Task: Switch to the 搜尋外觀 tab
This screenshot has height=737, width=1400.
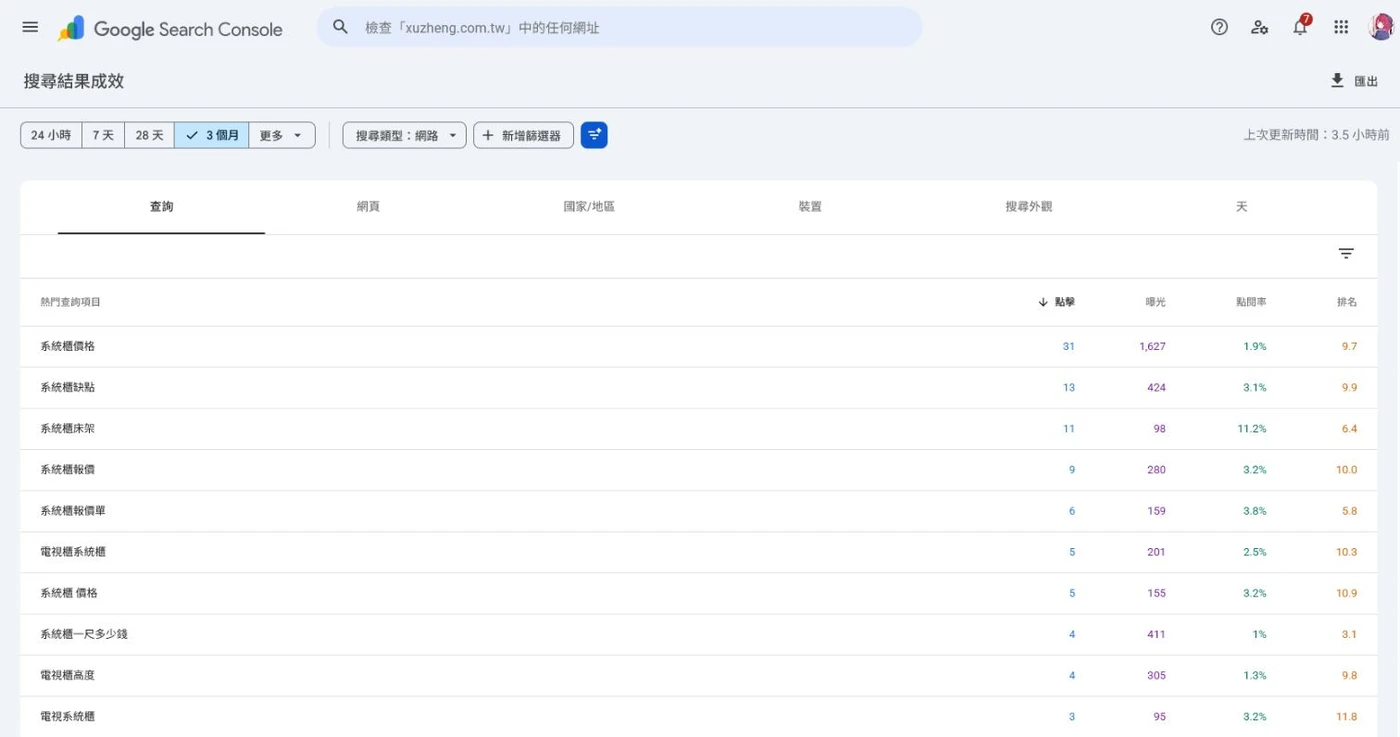Action: click(1029, 207)
